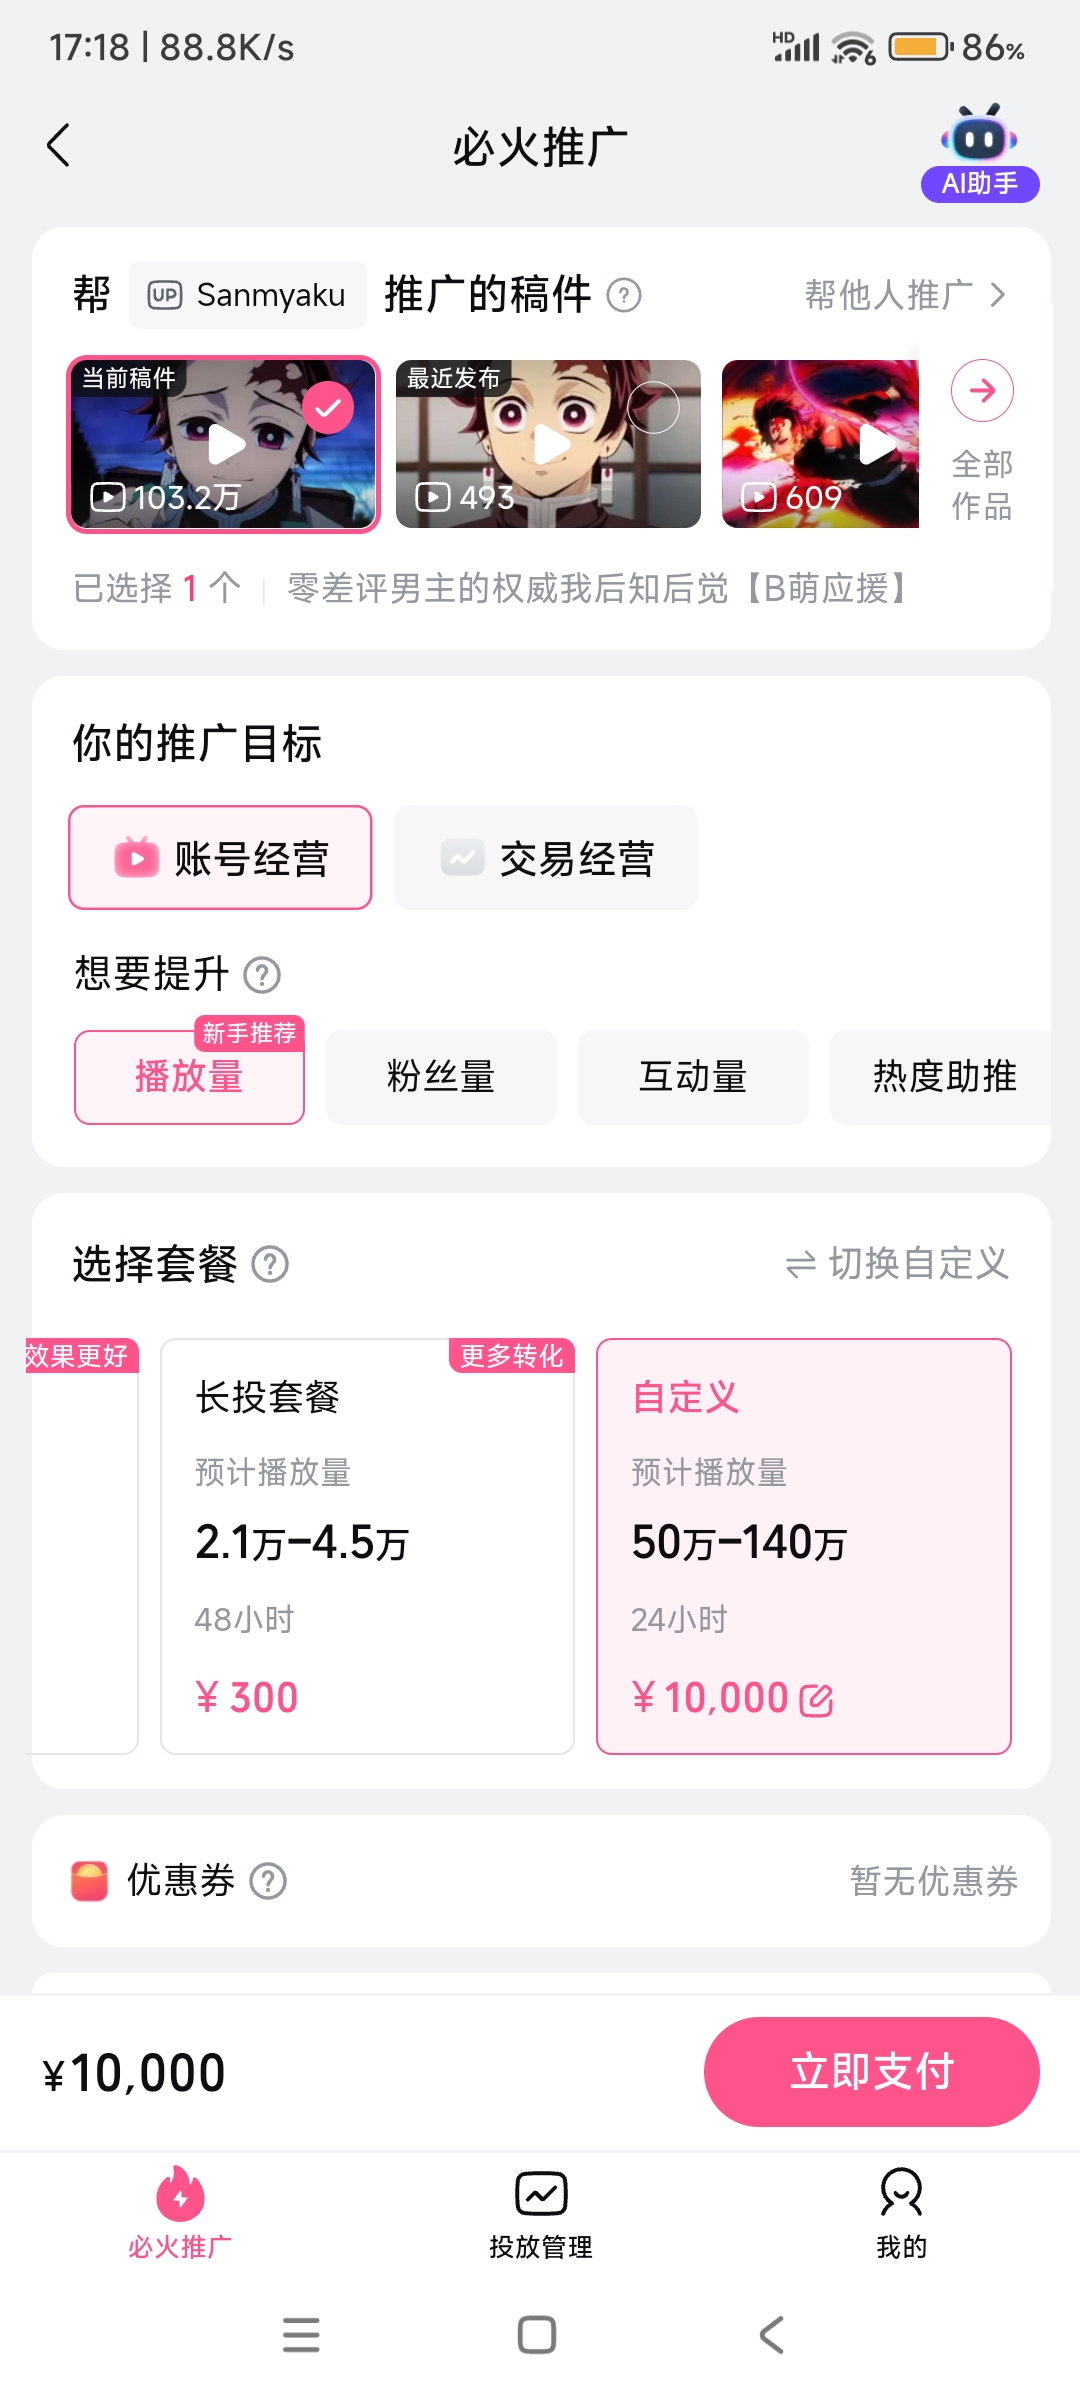Screen dimensions: 1080x2400
Task: Tap the 立即支付 pay button
Action: [872, 2072]
